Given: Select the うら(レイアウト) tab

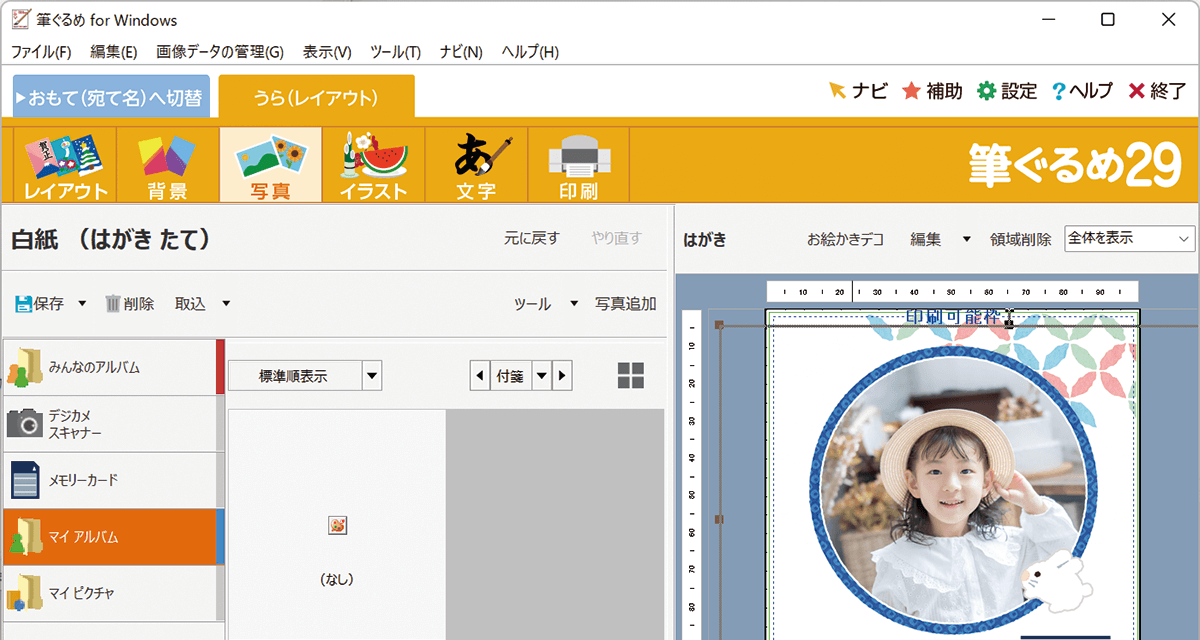Looking at the screenshot, I should pyautogui.click(x=316, y=97).
